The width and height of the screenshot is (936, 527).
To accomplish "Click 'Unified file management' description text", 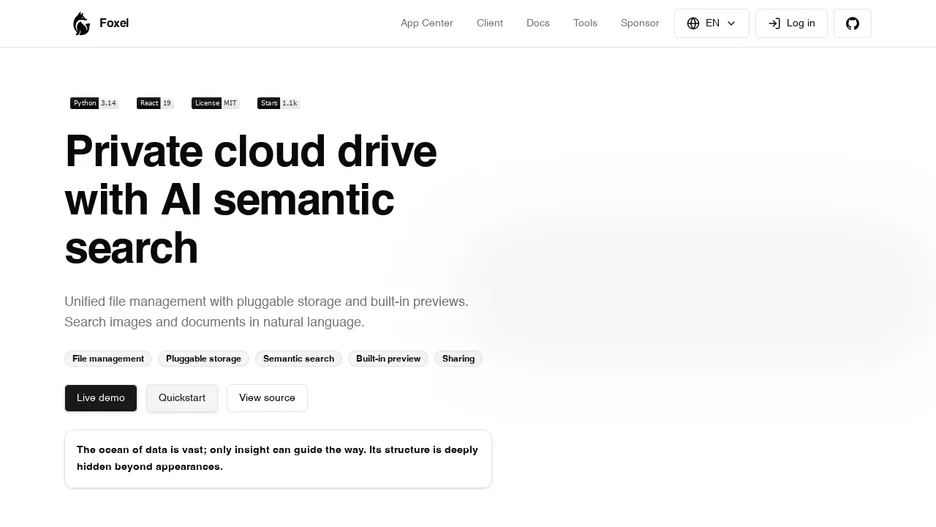I will [x=266, y=312].
